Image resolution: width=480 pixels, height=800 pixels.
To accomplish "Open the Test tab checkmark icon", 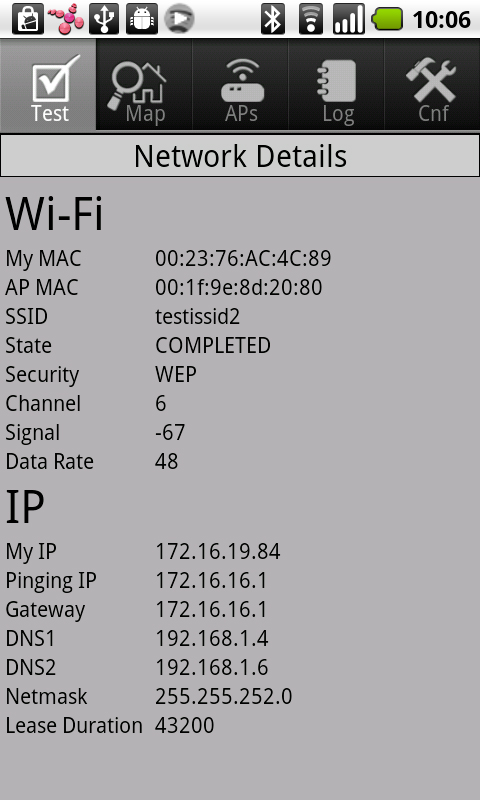I will pyautogui.click(x=48, y=85).
